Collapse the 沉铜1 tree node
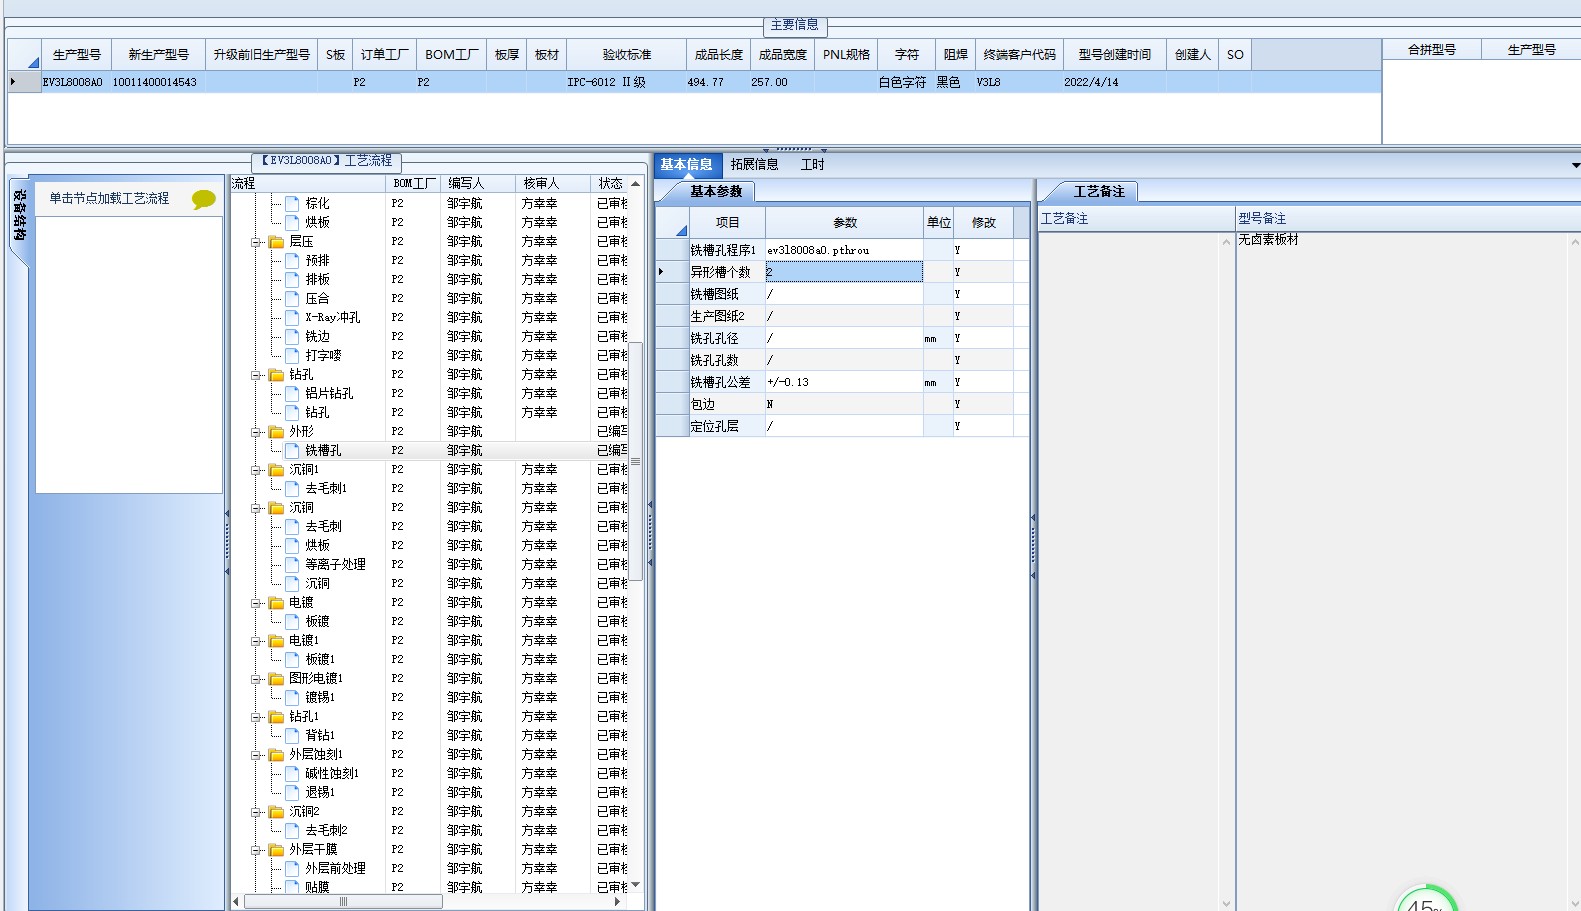This screenshot has height=911, width=1581. pyautogui.click(x=257, y=470)
